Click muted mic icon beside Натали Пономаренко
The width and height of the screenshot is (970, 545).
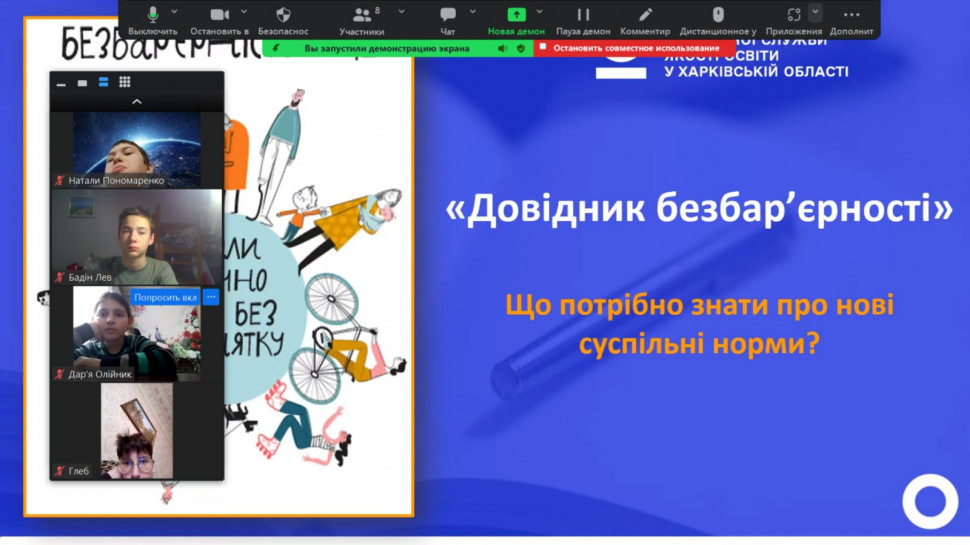coord(60,180)
